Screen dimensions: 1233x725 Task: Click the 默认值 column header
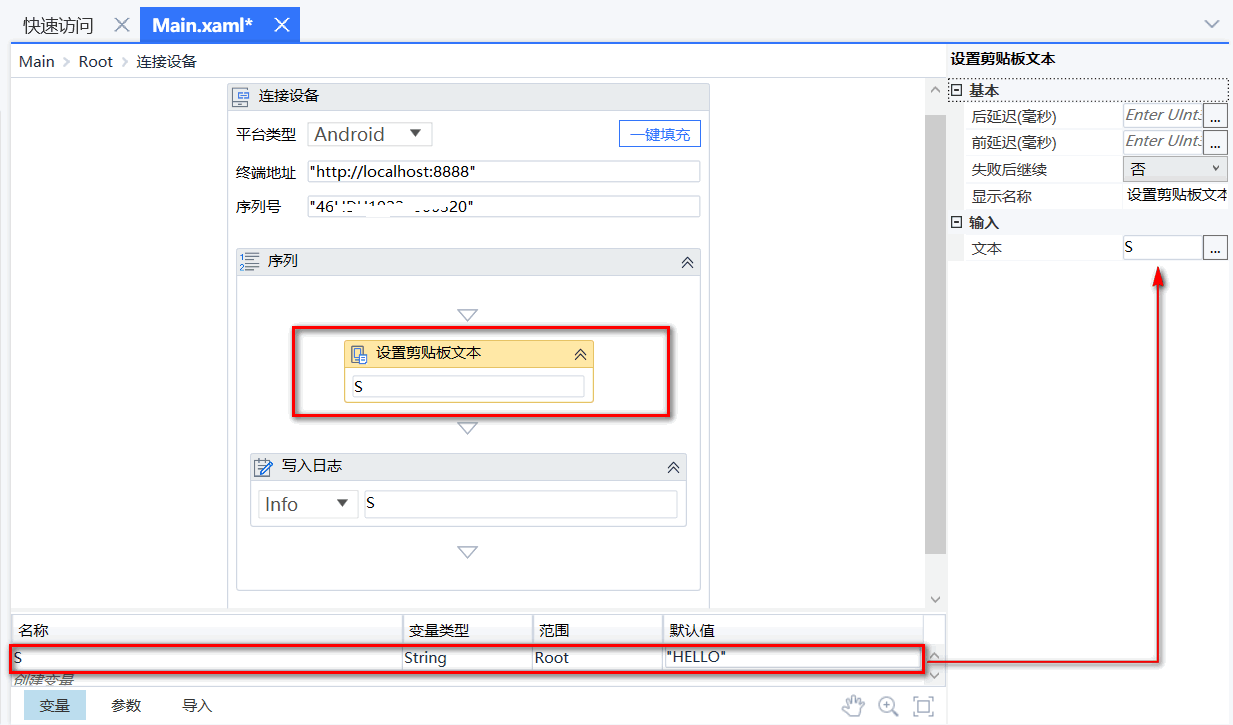coord(791,631)
